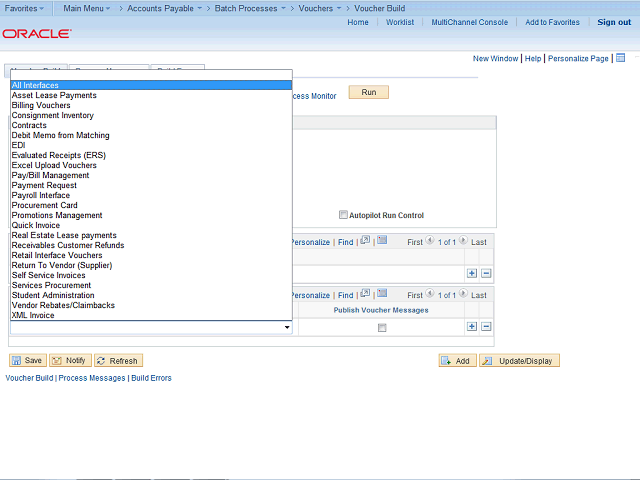This screenshot has width=640, height=480.
Task: Open View All icon in upper grid header
Action: [365, 240]
